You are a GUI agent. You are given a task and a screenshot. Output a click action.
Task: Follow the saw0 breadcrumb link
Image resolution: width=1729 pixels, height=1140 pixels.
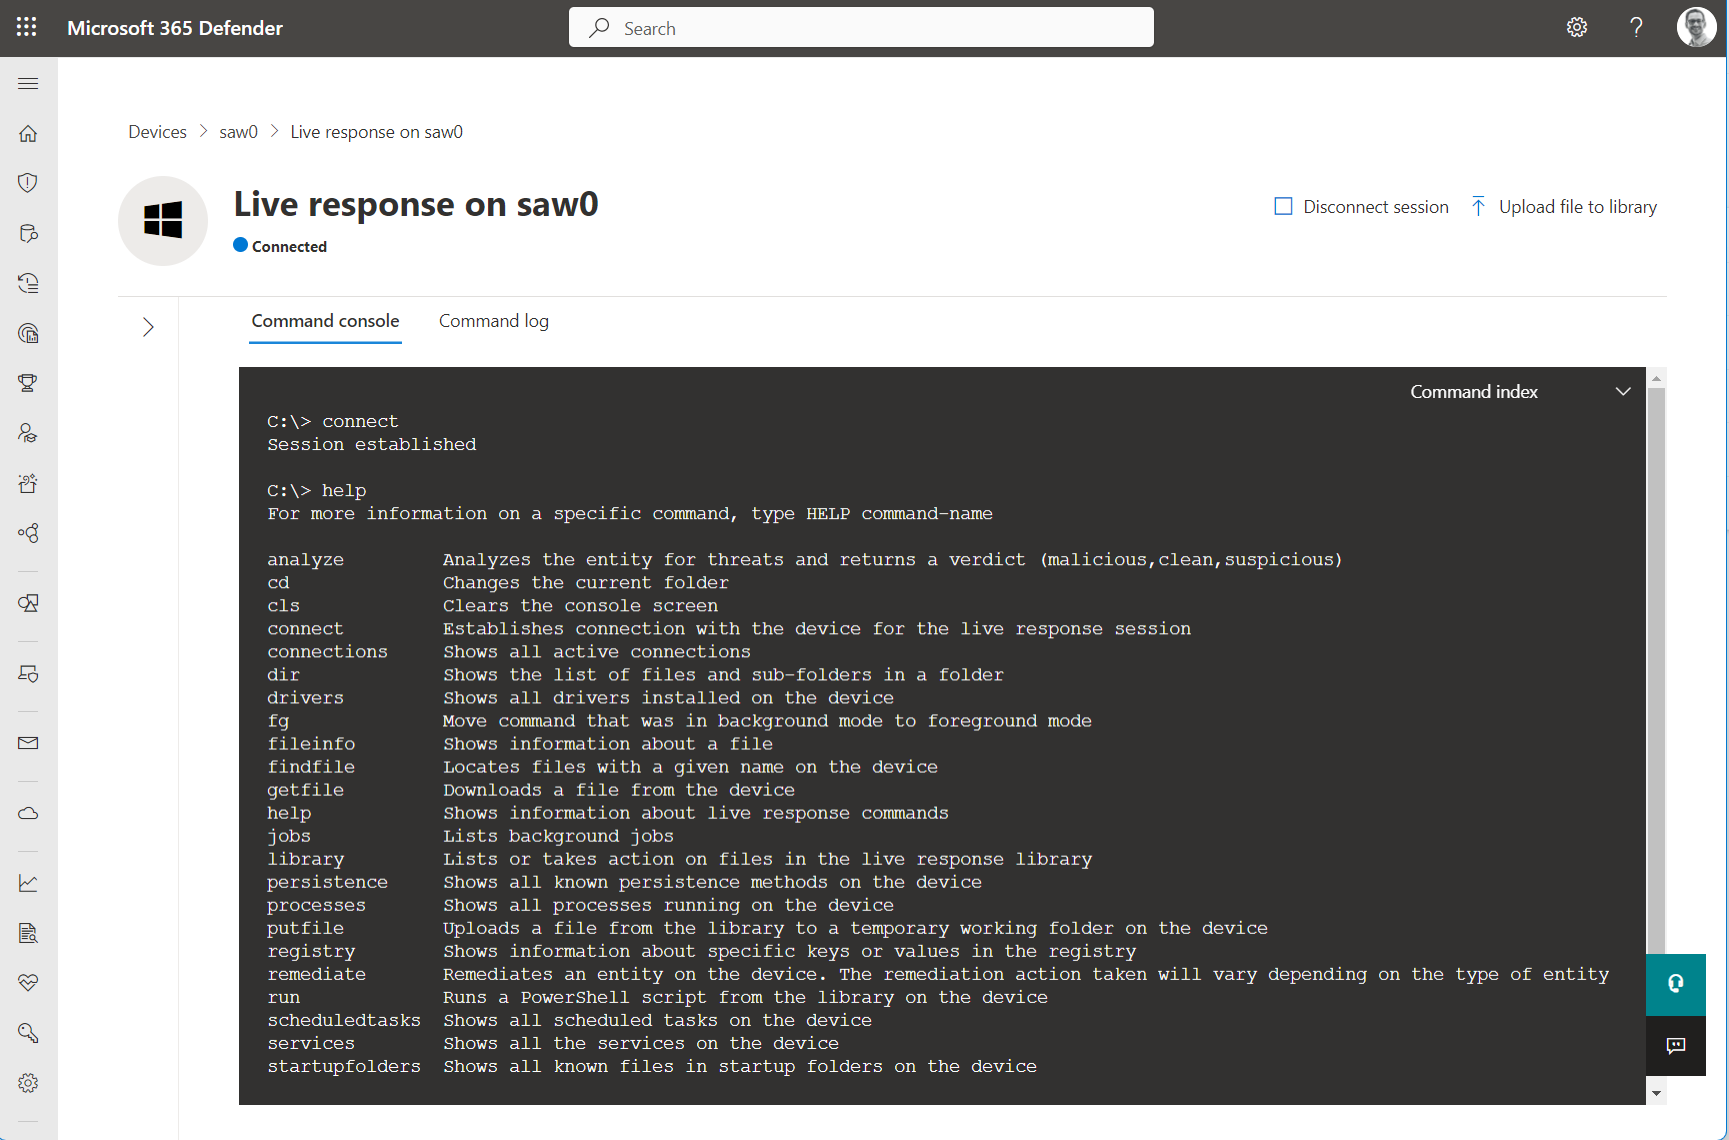[x=239, y=132]
